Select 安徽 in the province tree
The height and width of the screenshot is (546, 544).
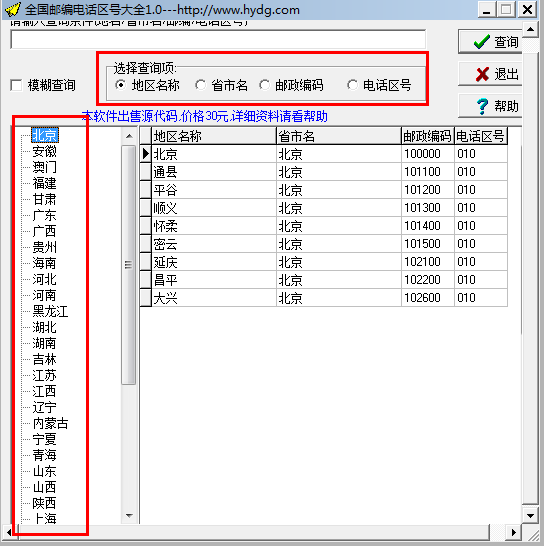point(44,151)
